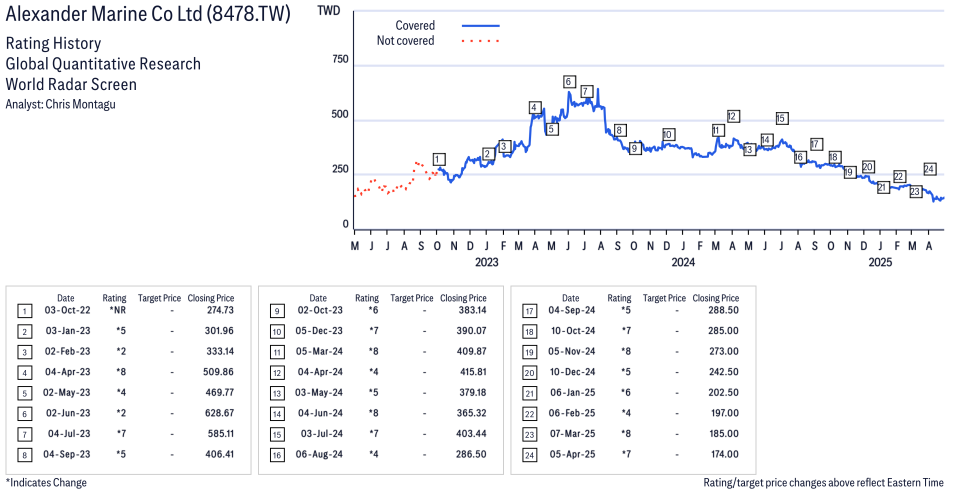
Task: Click the 02-Oct-23 date cell
Action: [x=320, y=310]
